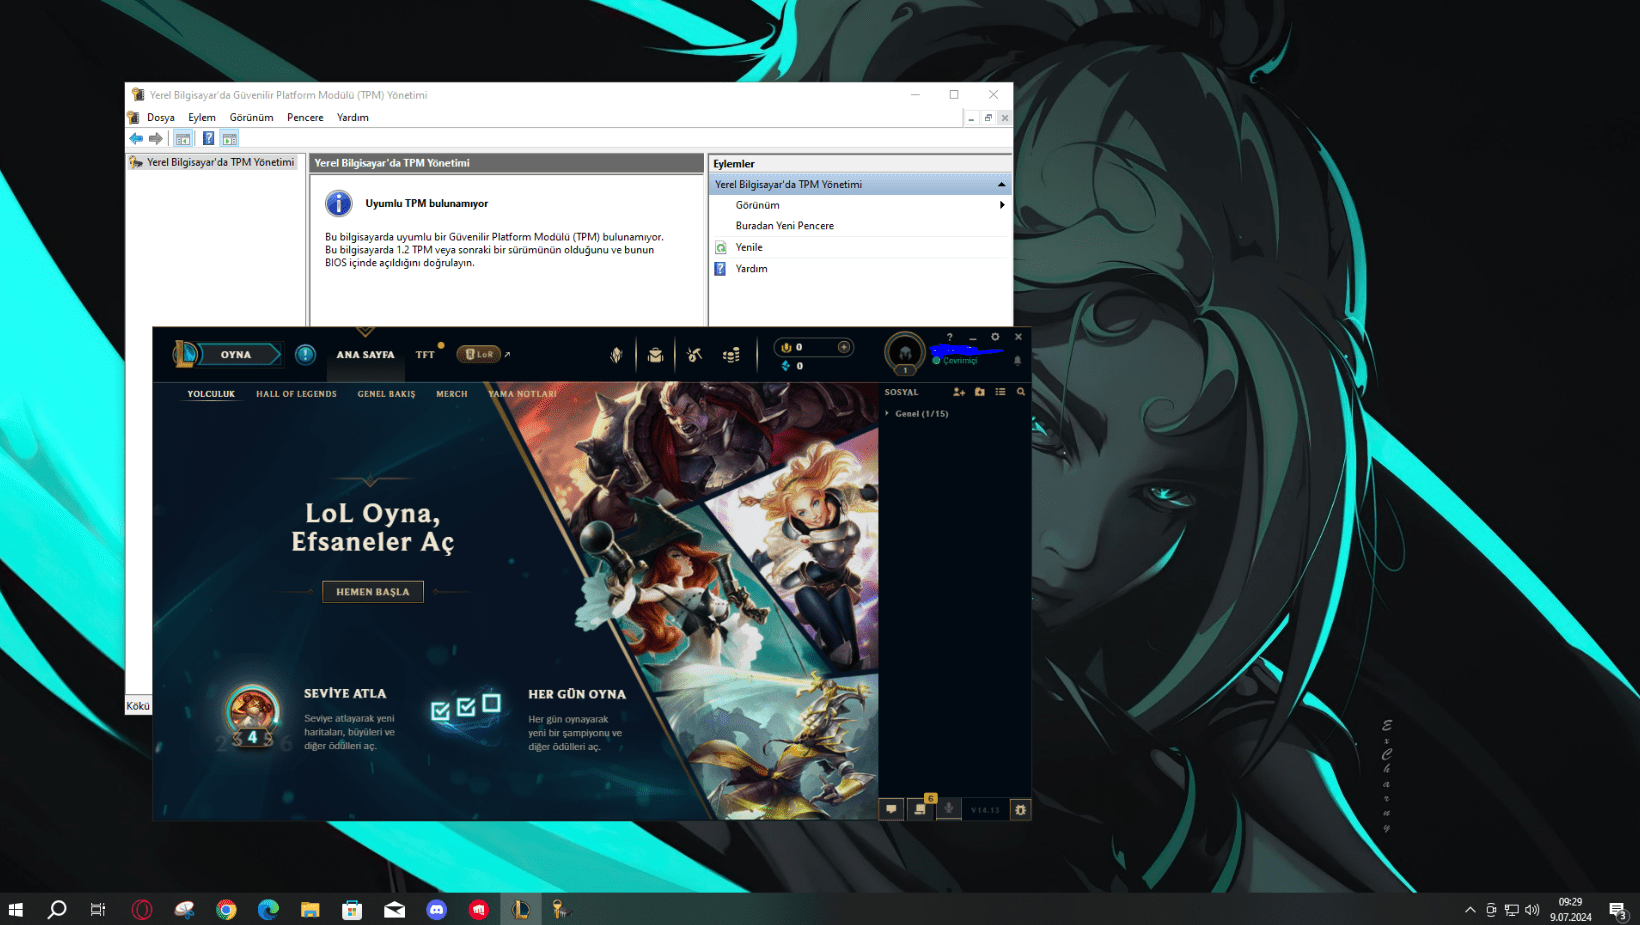Screen dimensions: 1640x925
Task: Open the Eylem menu in TPM window
Action: pyautogui.click(x=202, y=118)
